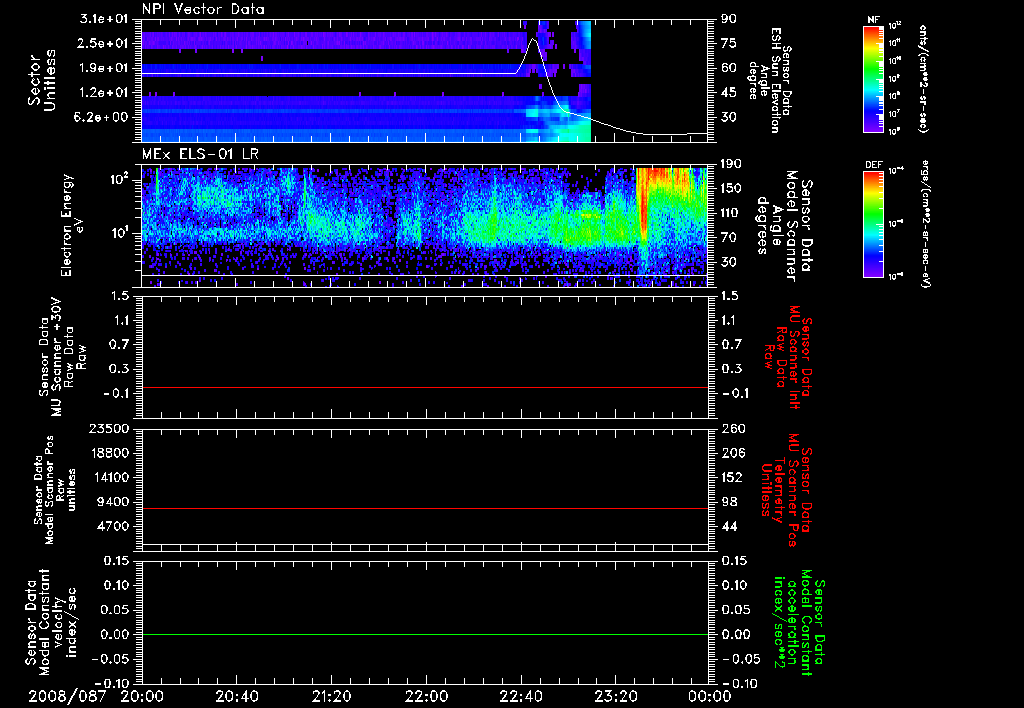Image resolution: width=1024 pixels, height=708 pixels.
Task: Click the red line in the Model Scanner Pos panel
Action: click(425, 508)
